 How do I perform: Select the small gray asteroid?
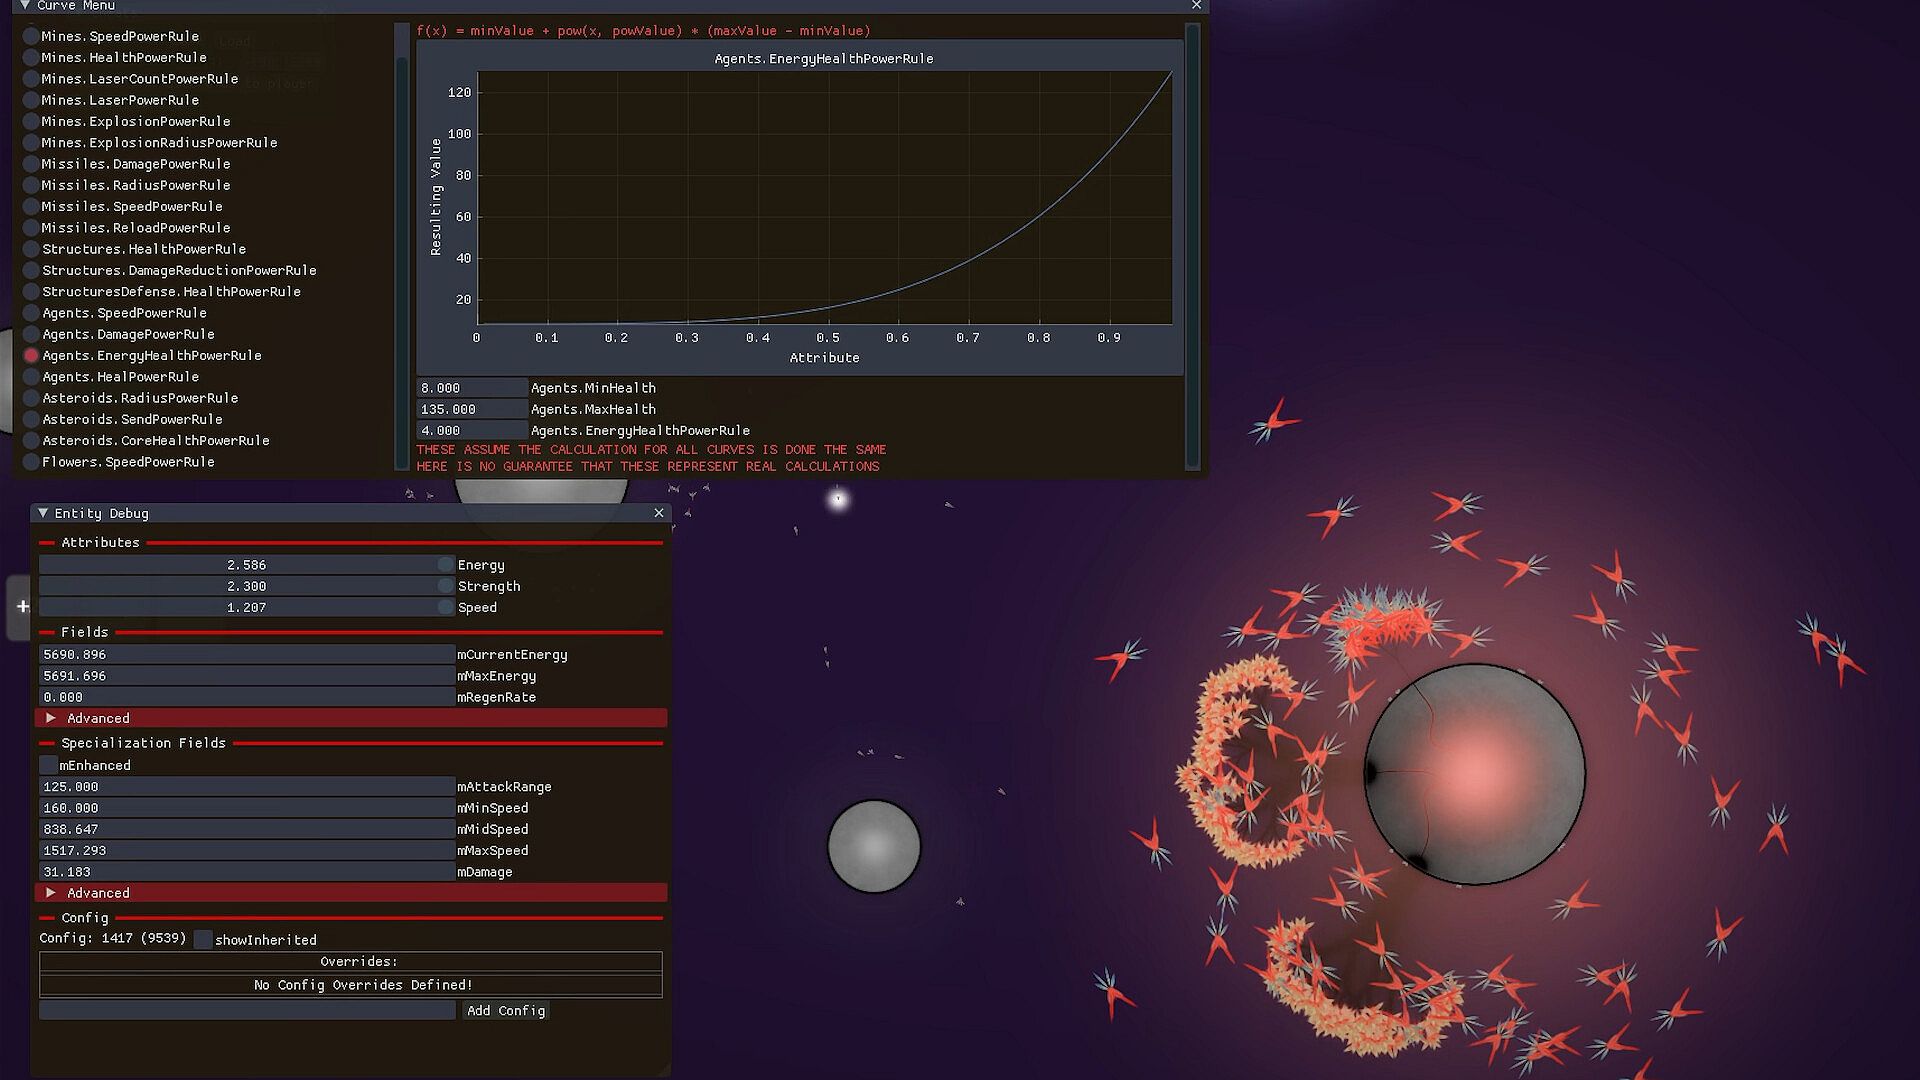click(874, 846)
